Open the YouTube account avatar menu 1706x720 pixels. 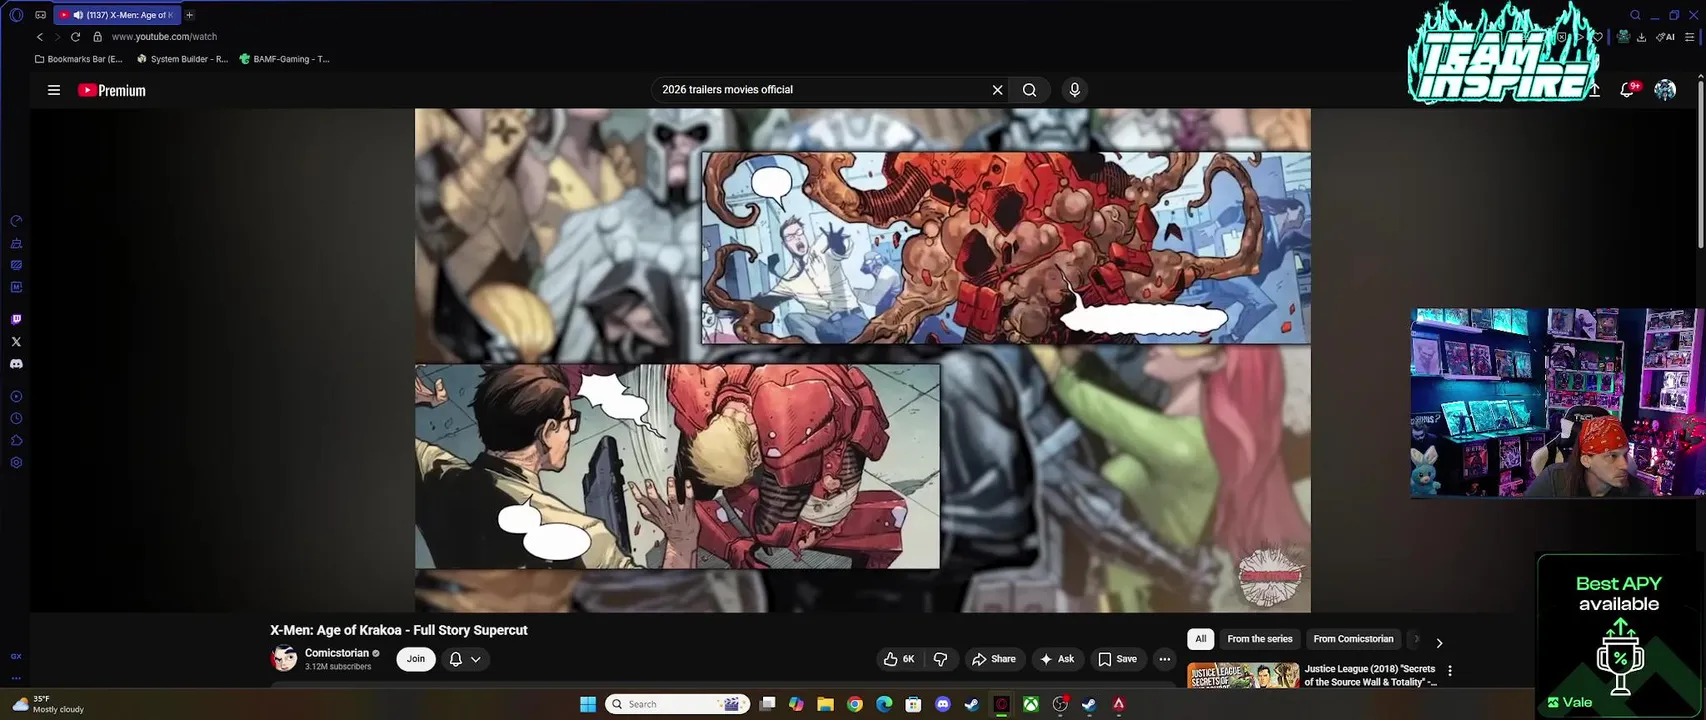[1665, 90]
